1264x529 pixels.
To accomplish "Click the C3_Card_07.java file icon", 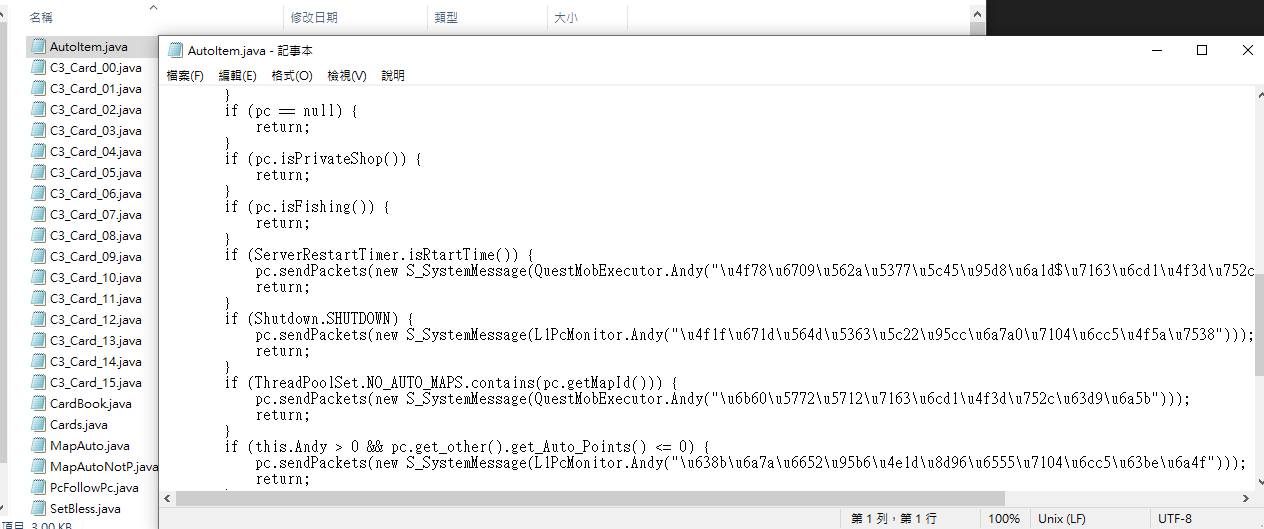I will point(38,214).
